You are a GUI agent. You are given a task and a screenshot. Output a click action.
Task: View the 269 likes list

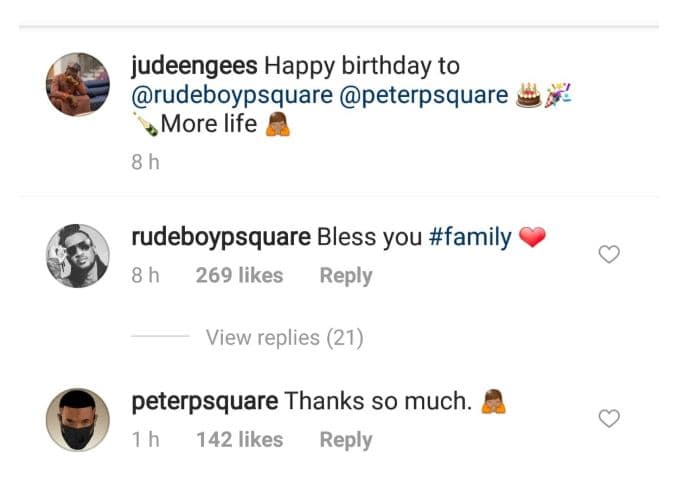[239, 275]
